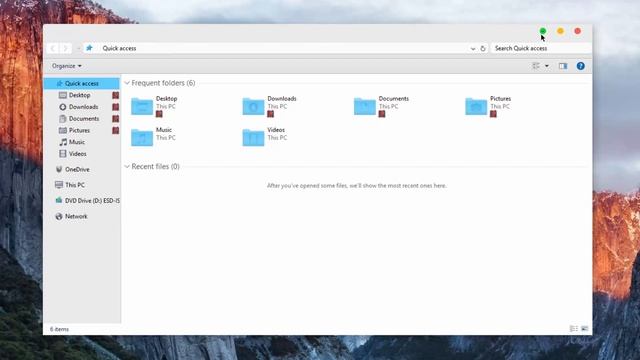Select Pictures in the sidebar
Viewport: 640px width, 360px height.
point(79,131)
